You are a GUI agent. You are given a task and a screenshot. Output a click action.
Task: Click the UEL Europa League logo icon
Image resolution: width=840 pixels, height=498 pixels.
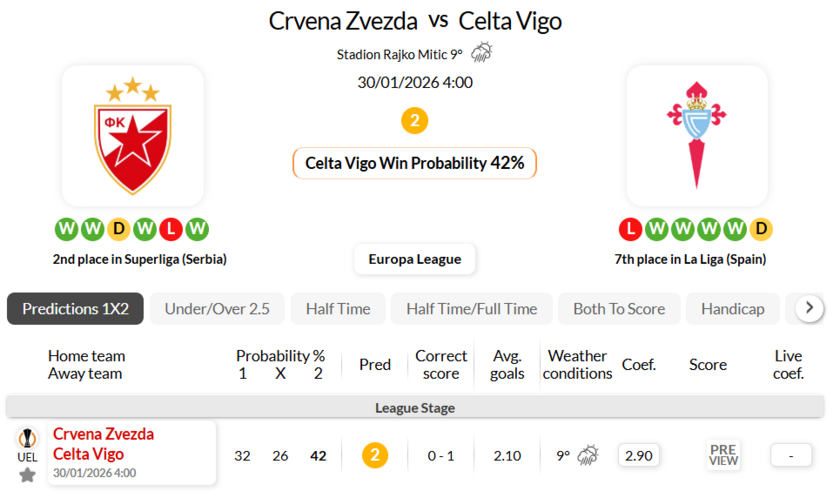(x=27, y=438)
